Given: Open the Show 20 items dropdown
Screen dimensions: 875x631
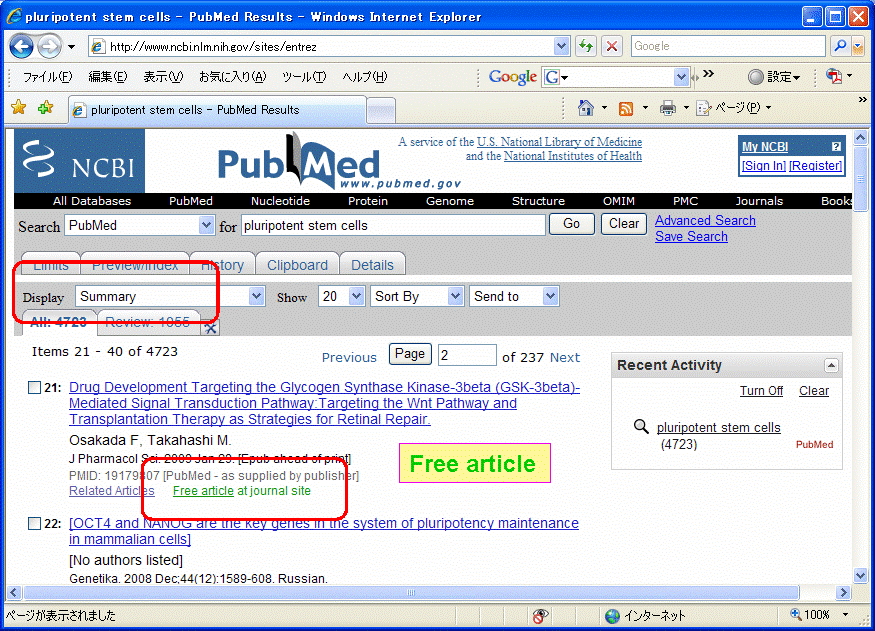Looking at the screenshot, I should (x=356, y=296).
